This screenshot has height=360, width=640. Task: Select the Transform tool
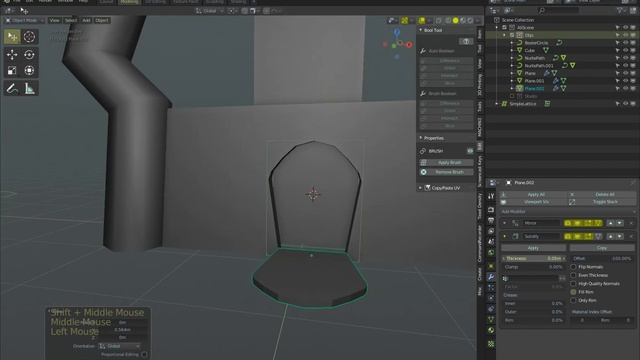[x=29, y=70]
